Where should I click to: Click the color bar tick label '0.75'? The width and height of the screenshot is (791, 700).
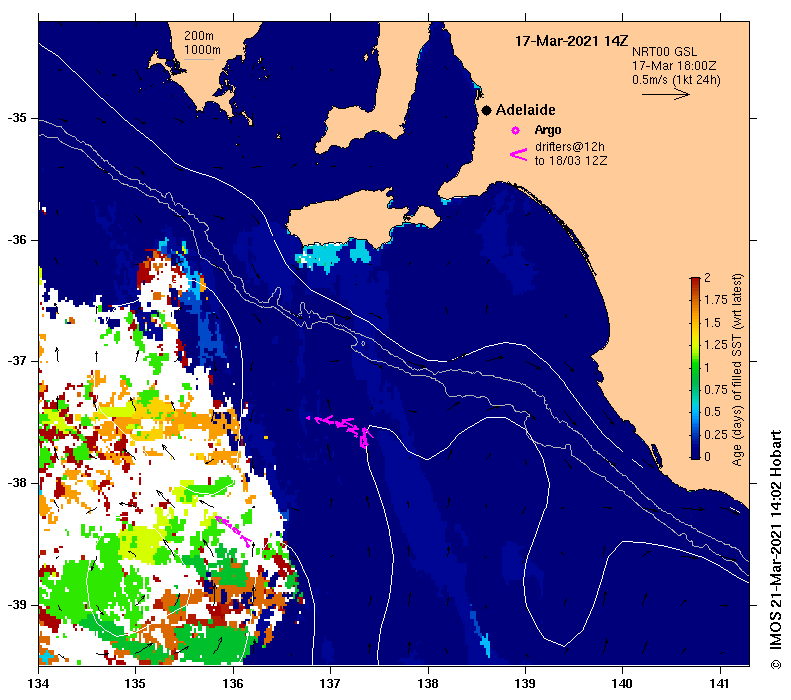point(716,389)
